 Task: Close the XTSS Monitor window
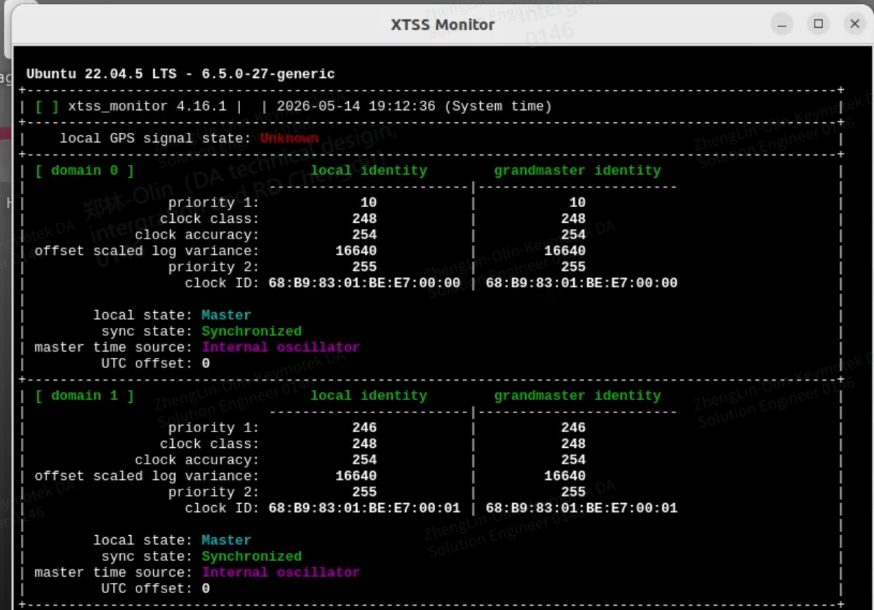click(x=854, y=24)
